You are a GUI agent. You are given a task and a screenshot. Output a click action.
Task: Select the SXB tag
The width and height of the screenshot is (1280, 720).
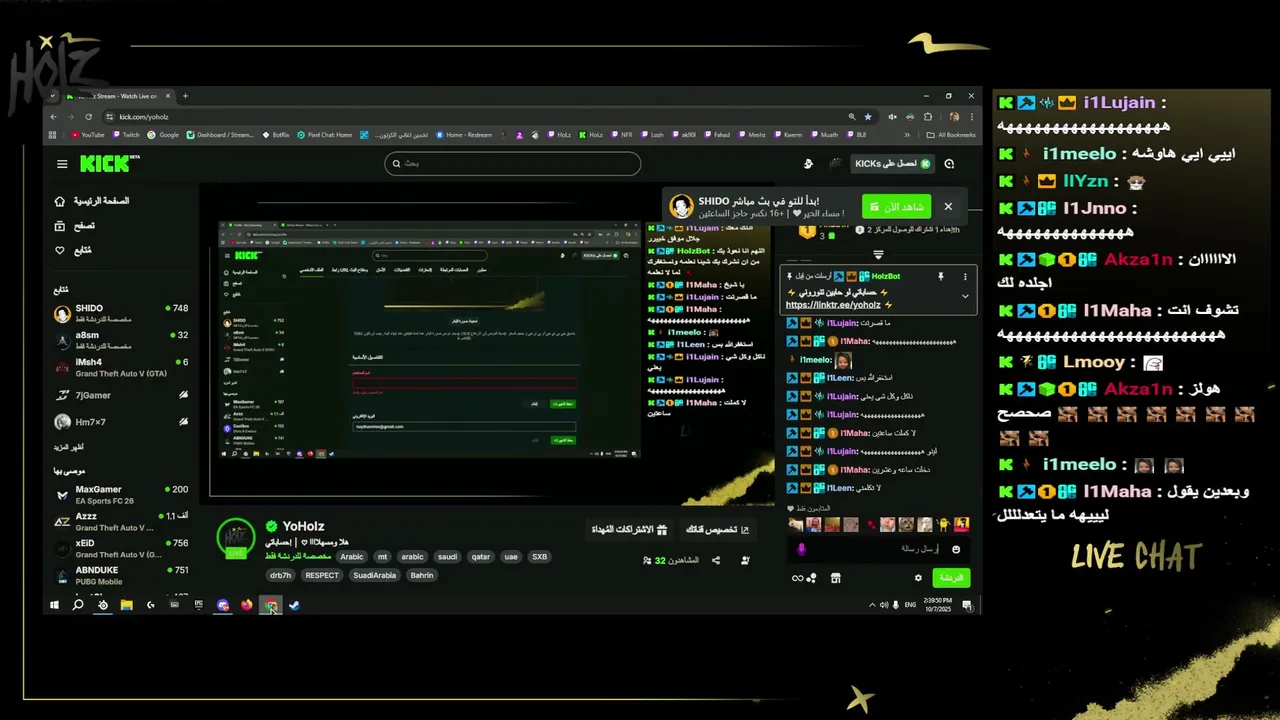539,557
